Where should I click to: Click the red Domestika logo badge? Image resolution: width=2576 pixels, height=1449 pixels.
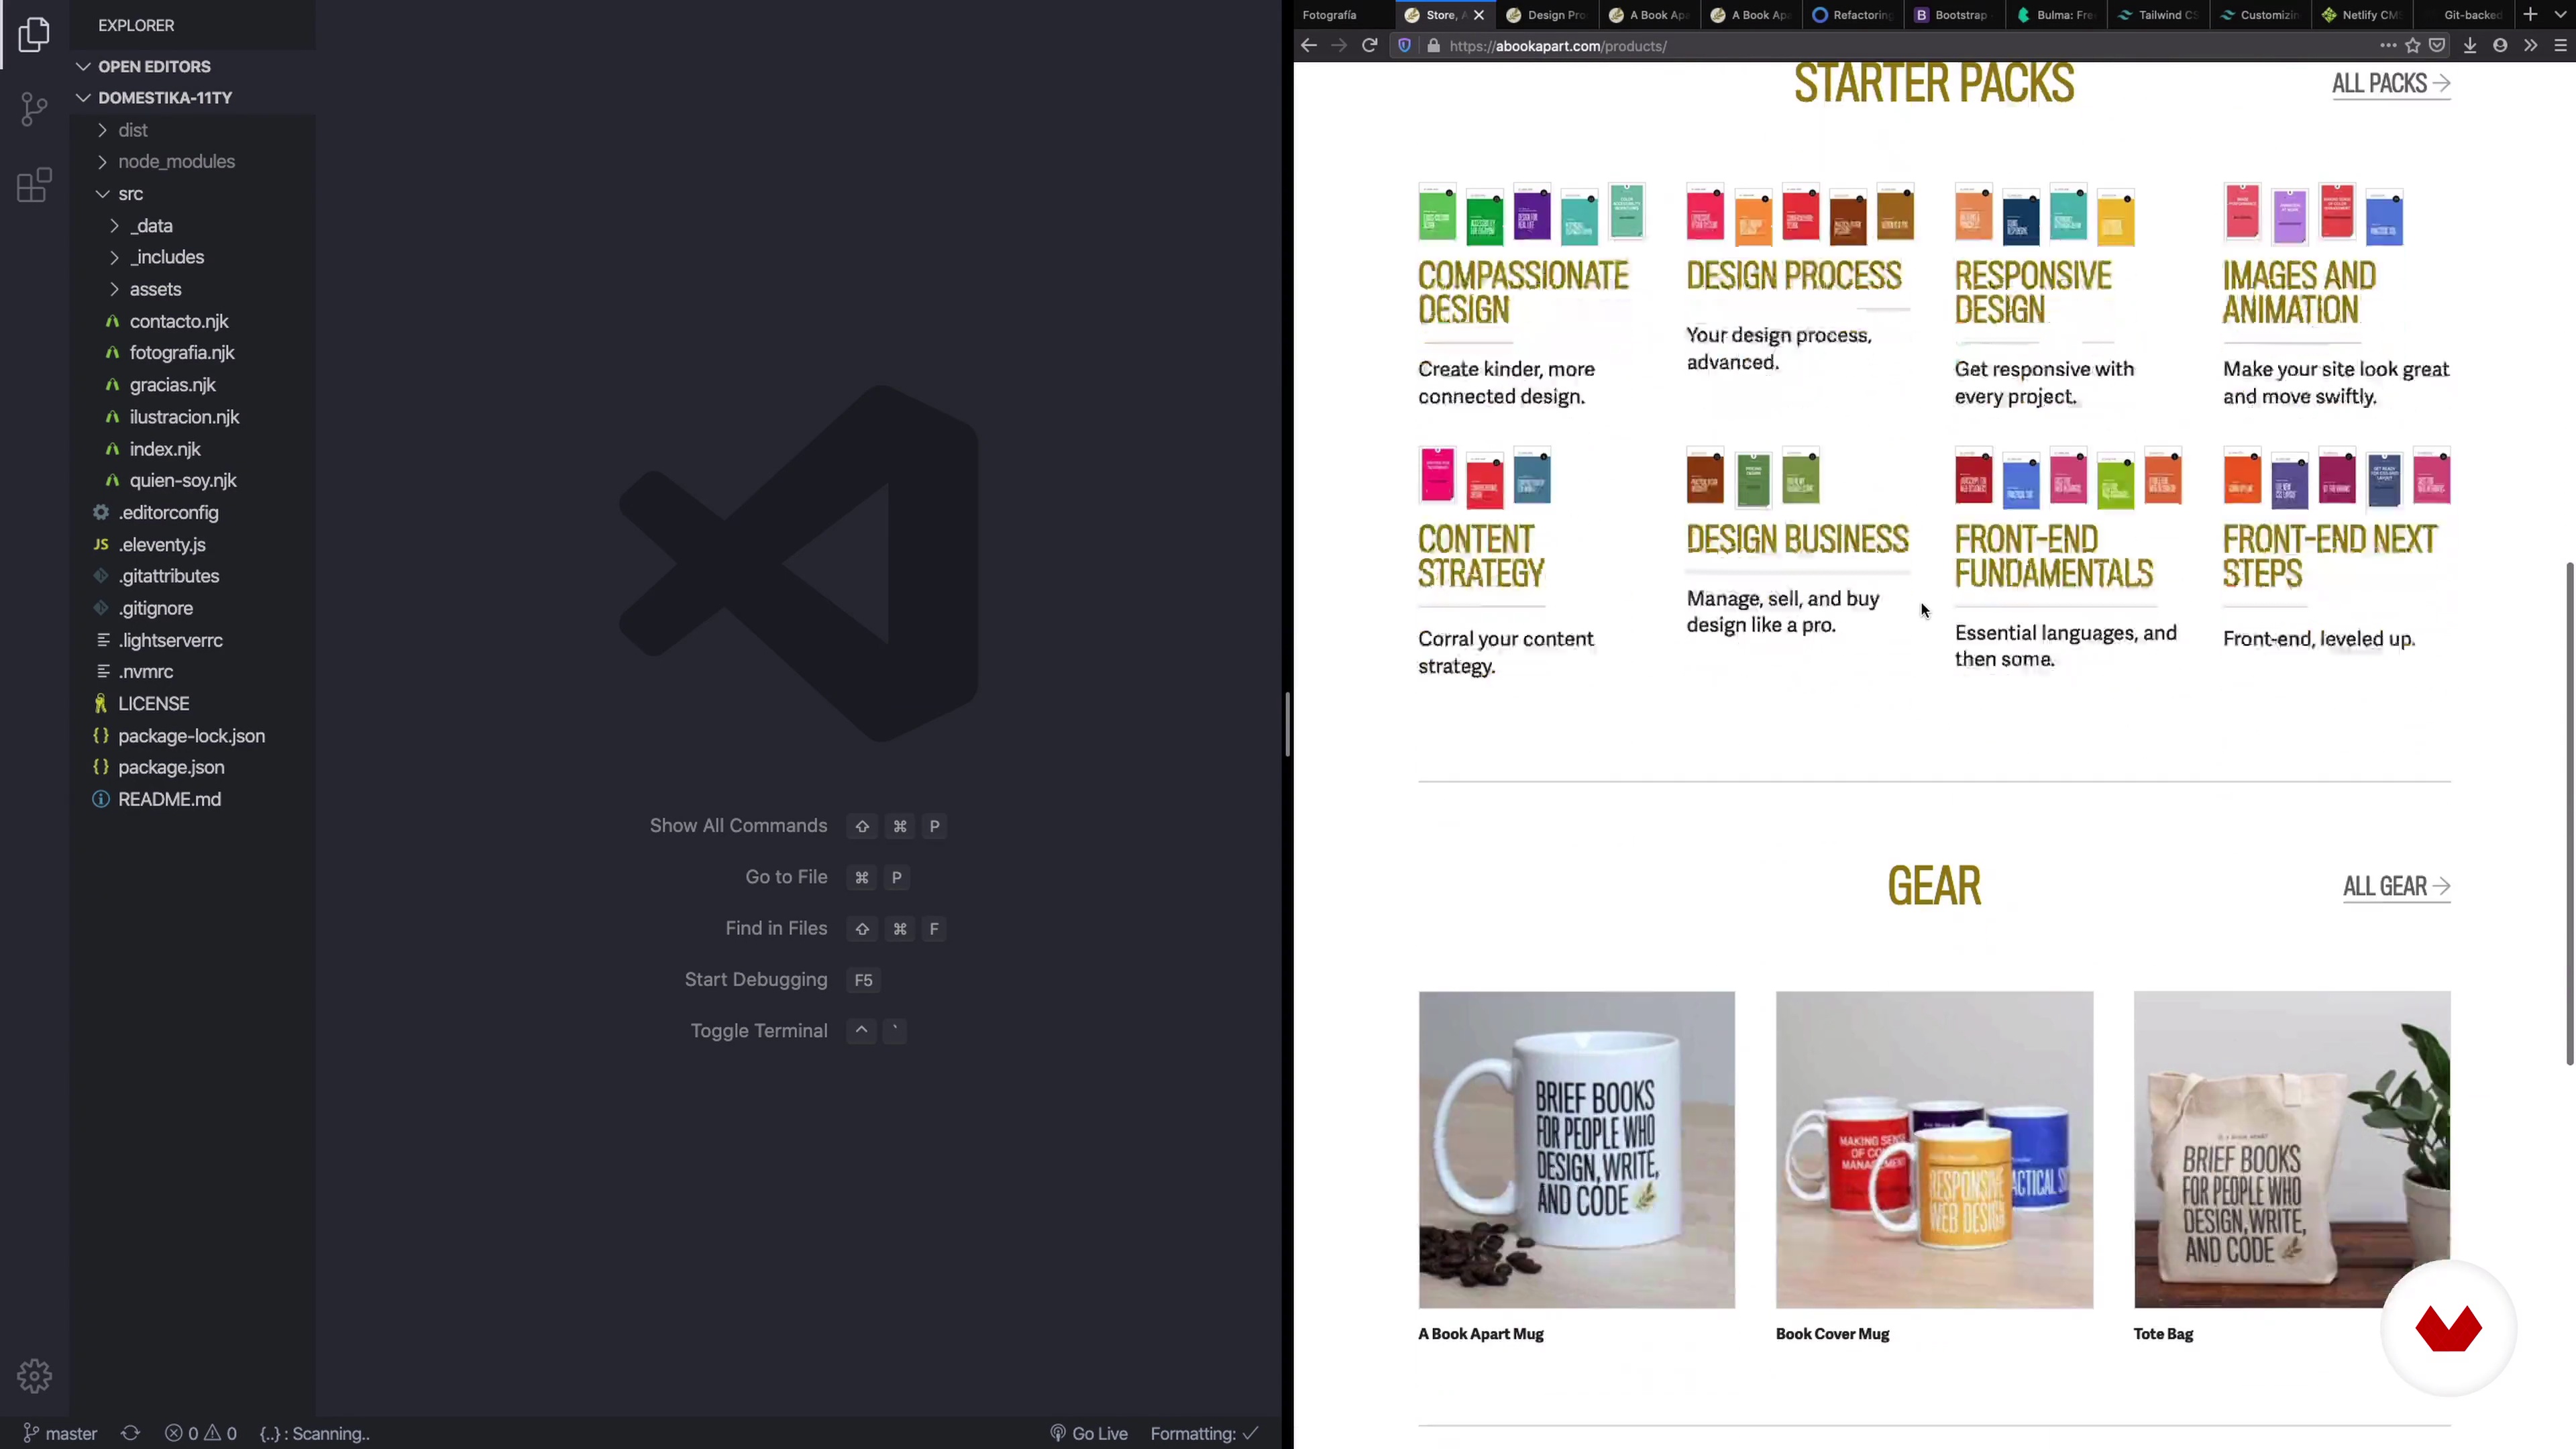[x=2448, y=1328]
